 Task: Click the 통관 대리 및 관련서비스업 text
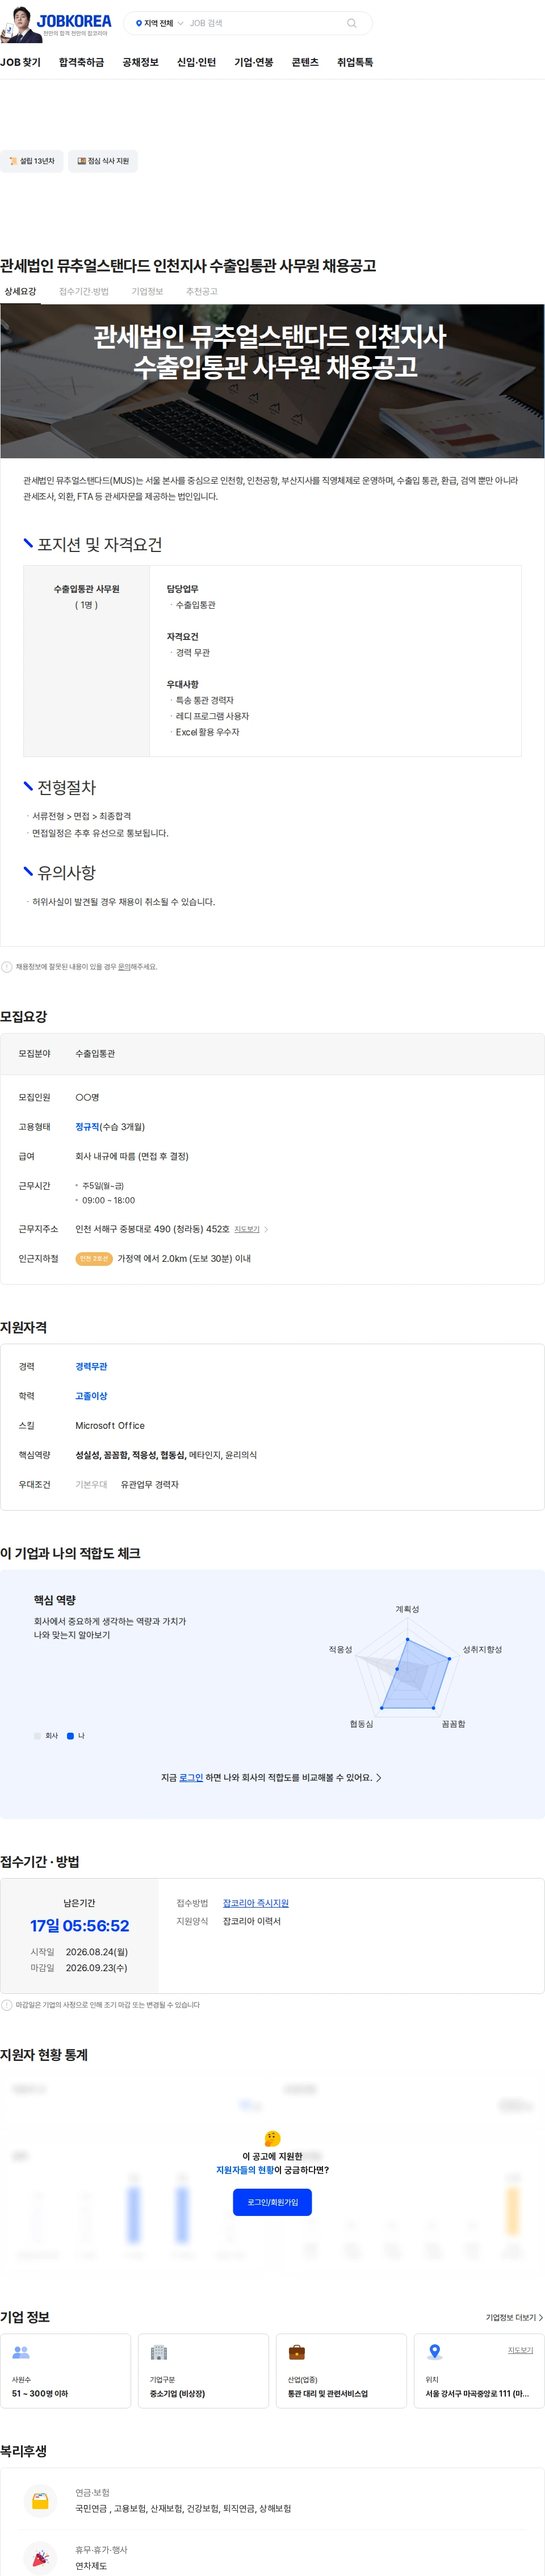tap(327, 2394)
